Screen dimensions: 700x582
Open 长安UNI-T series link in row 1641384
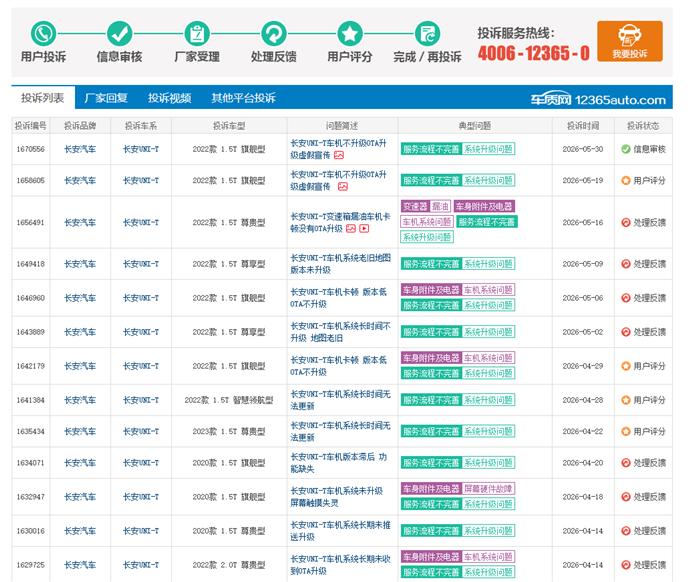click(141, 400)
